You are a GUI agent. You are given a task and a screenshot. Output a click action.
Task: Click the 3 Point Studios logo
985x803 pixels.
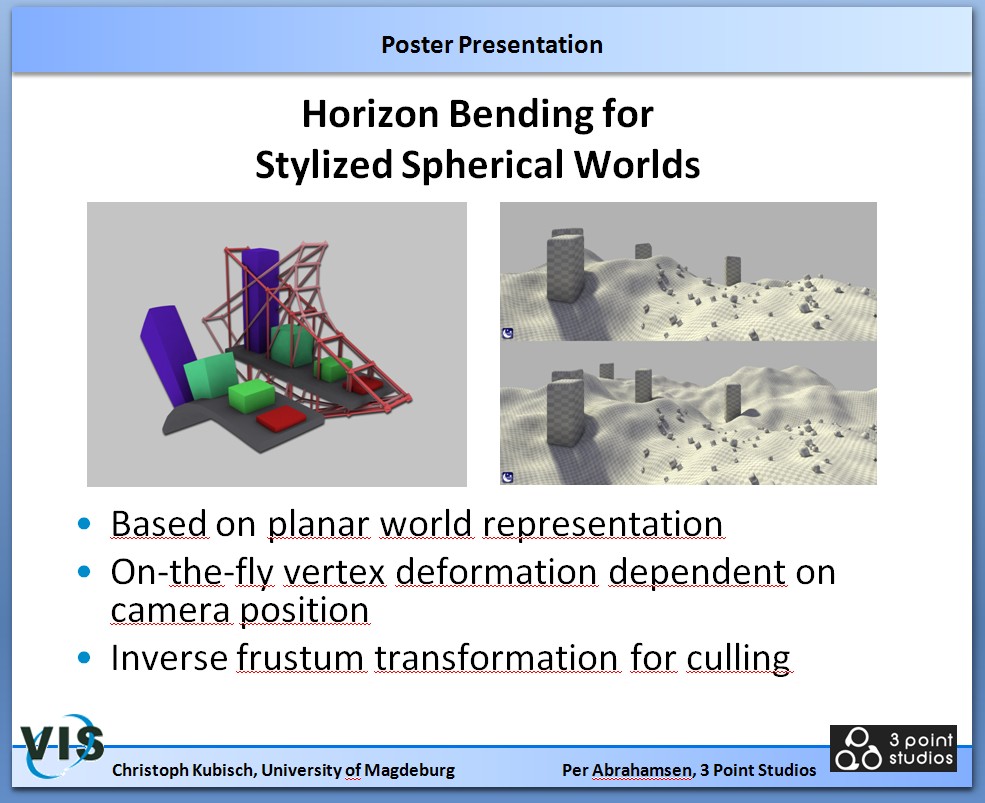892,749
